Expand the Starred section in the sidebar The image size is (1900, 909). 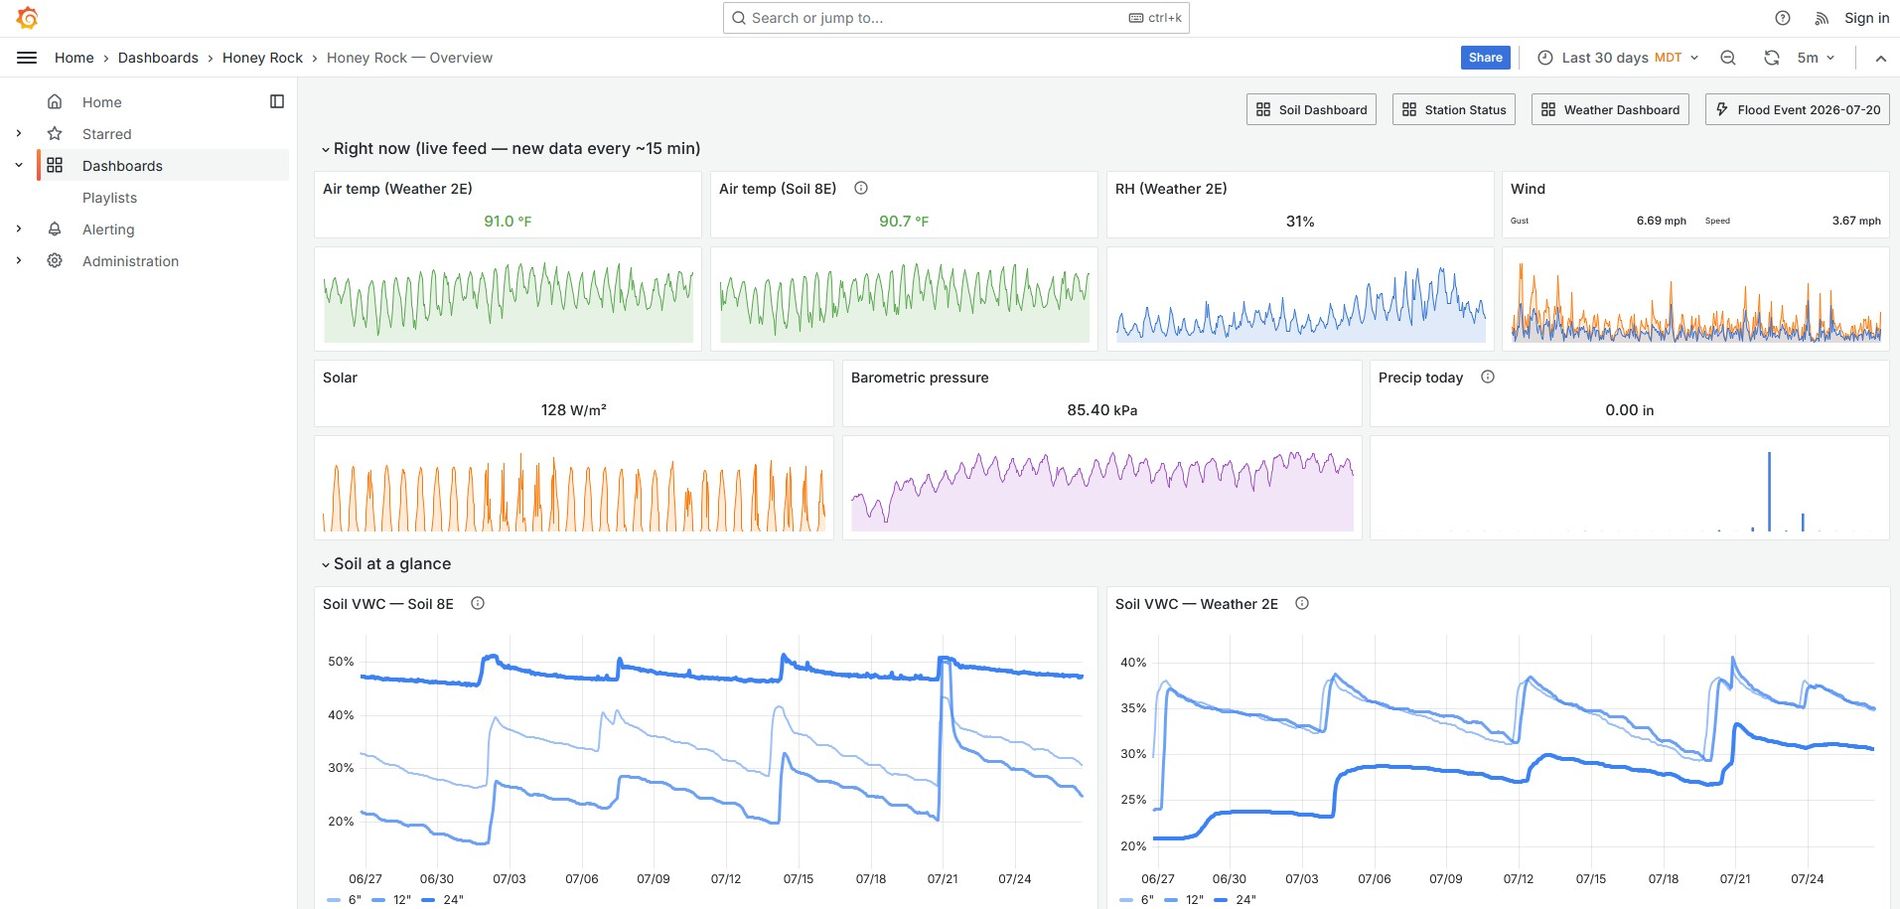click(18, 134)
